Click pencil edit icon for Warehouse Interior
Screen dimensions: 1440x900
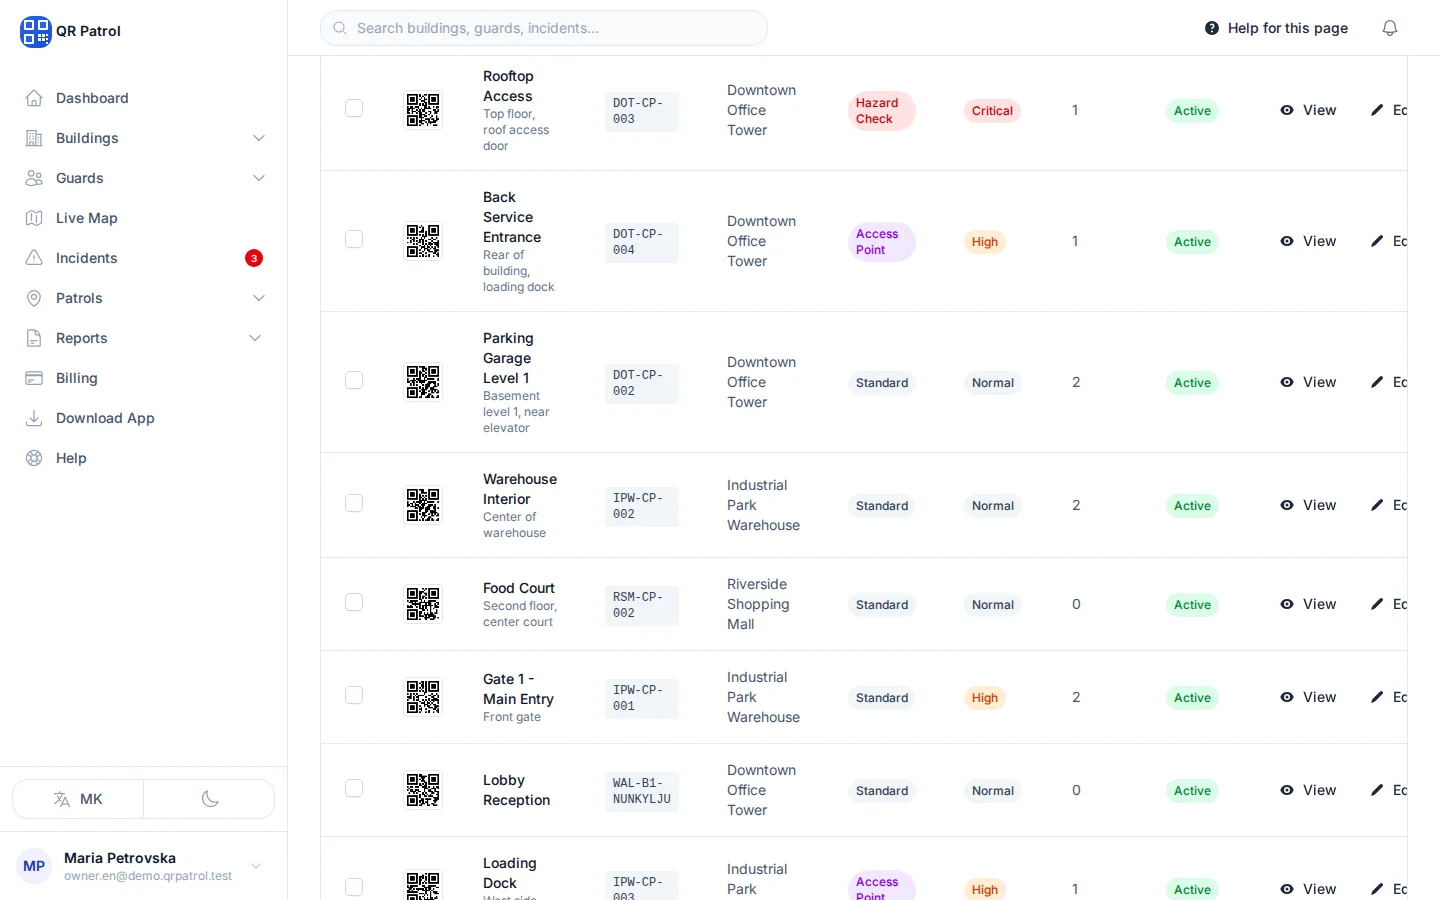coord(1377,505)
